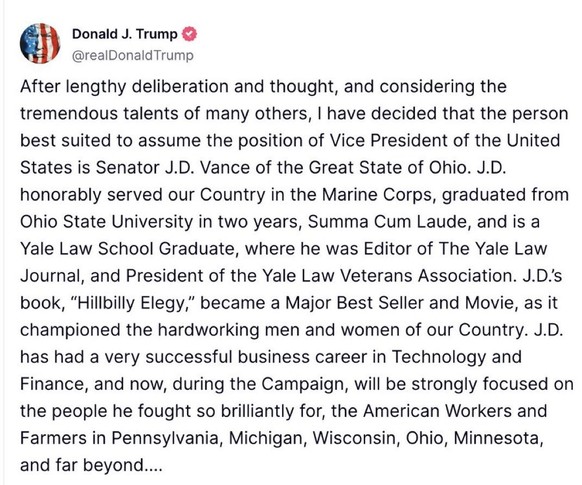Image resolution: width=582 pixels, height=485 pixels.
Task: Click the word "Technology" in the post
Action: click(x=439, y=357)
